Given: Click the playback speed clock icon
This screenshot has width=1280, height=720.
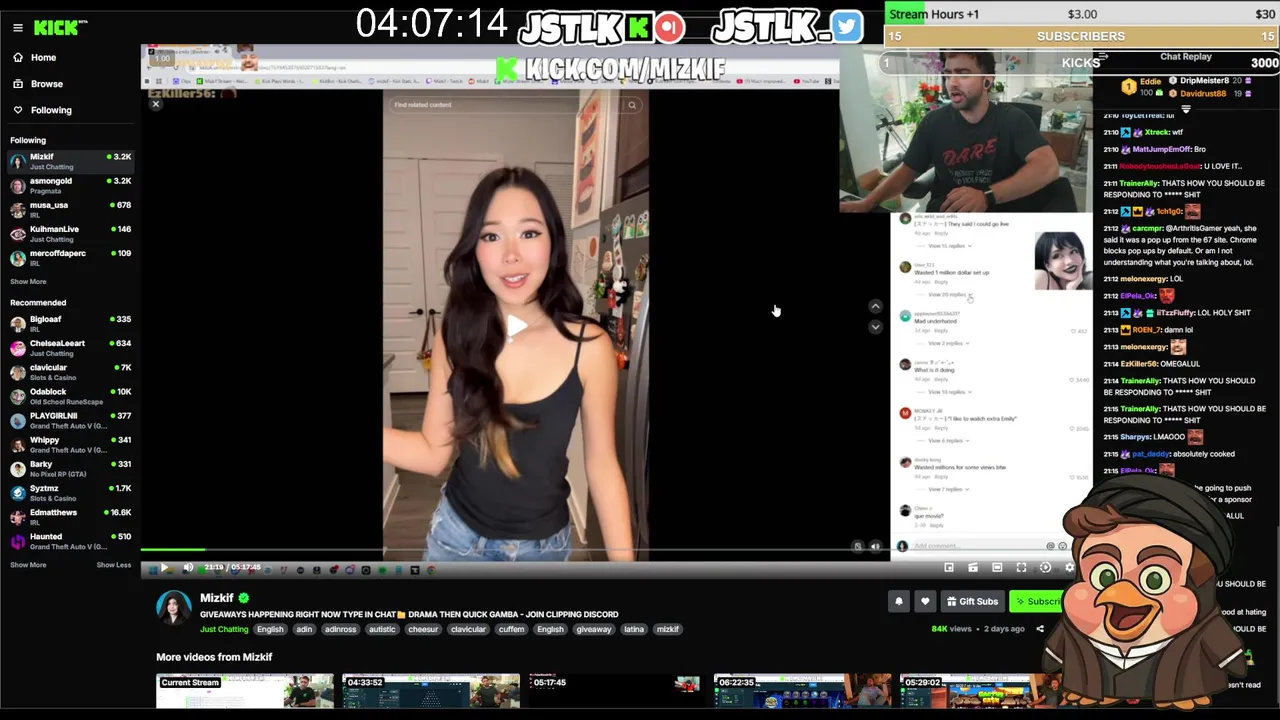Looking at the screenshot, I should (x=1045, y=568).
